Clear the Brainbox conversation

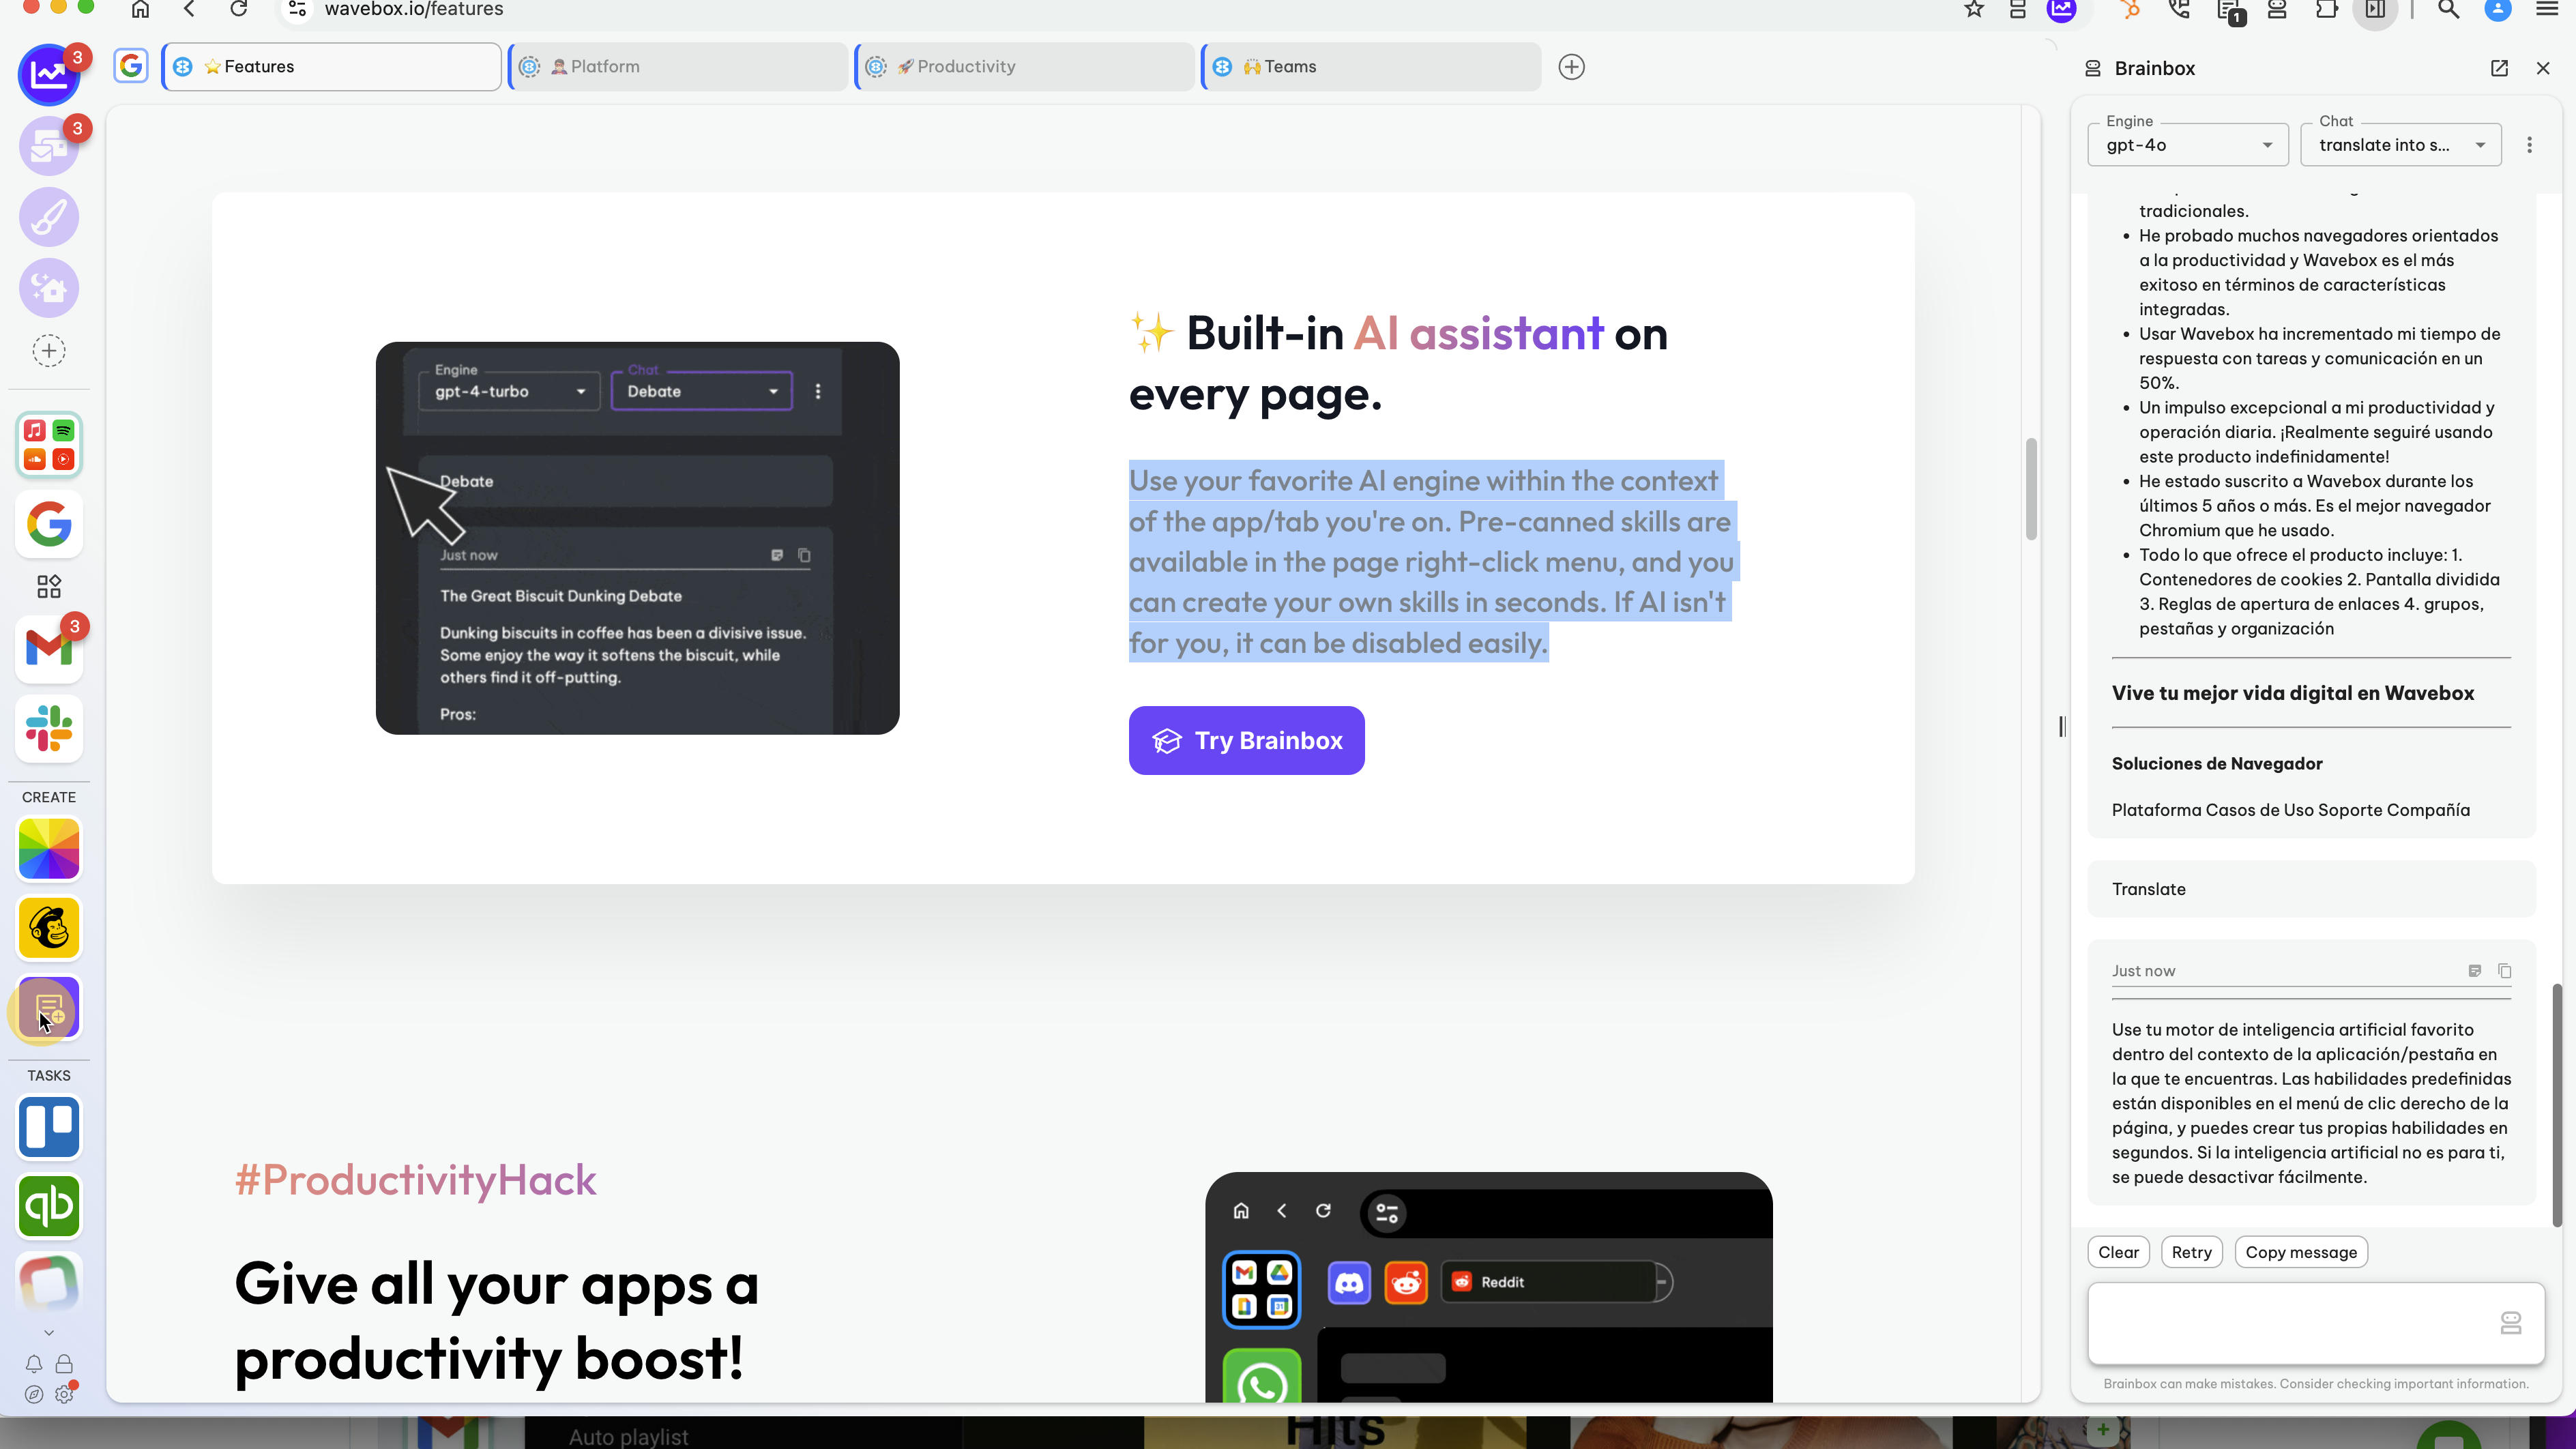click(x=2118, y=1253)
